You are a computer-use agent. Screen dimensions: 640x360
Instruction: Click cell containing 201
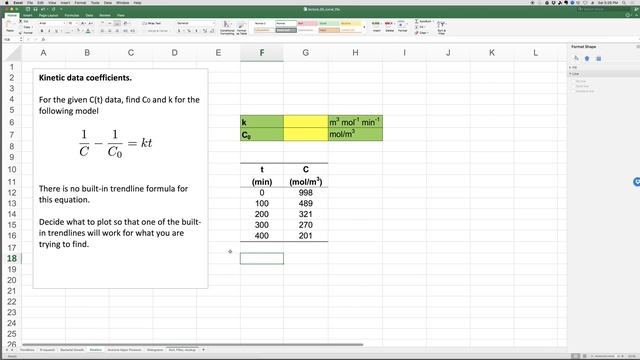306,236
